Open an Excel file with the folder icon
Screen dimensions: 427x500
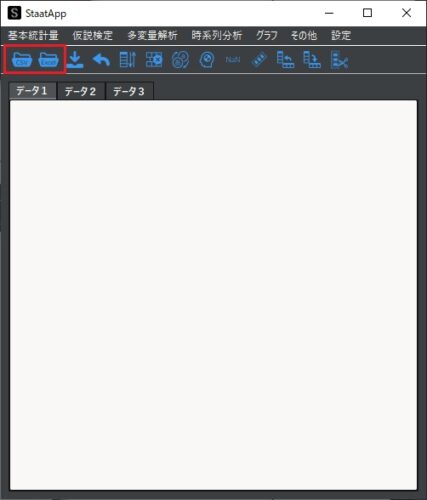(49, 60)
